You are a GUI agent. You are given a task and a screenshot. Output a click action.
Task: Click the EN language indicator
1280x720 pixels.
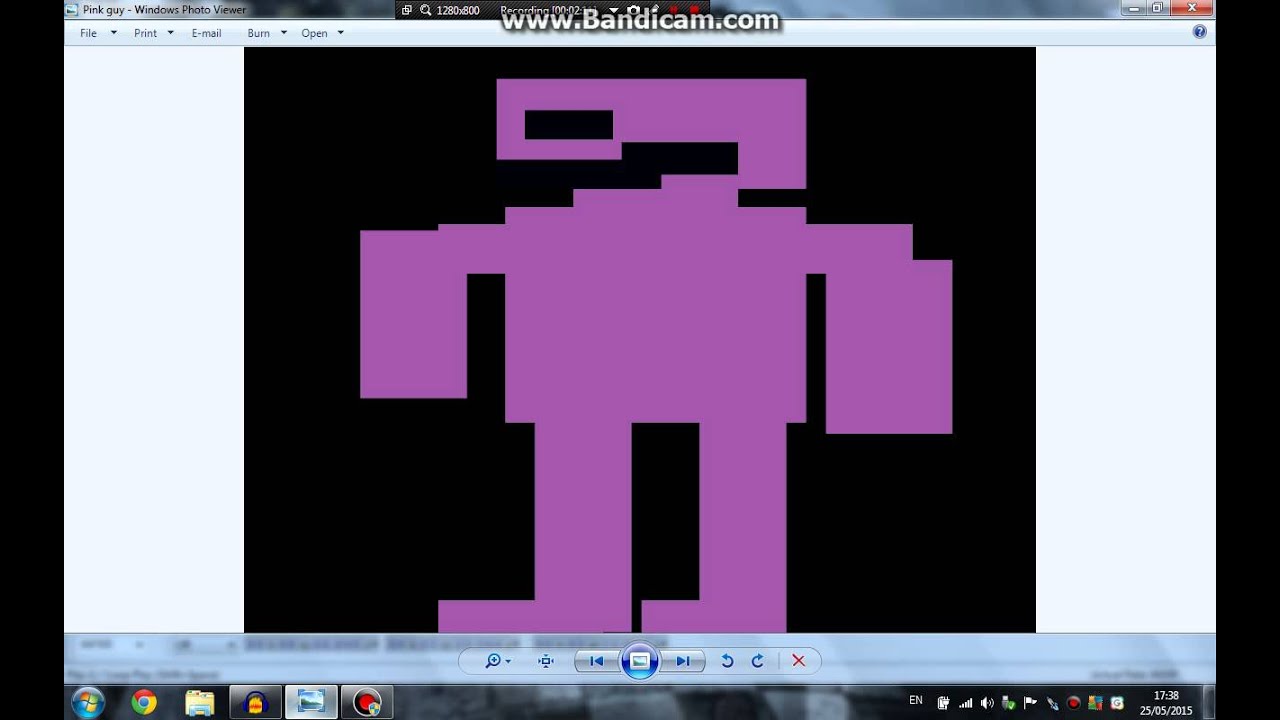click(916, 701)
